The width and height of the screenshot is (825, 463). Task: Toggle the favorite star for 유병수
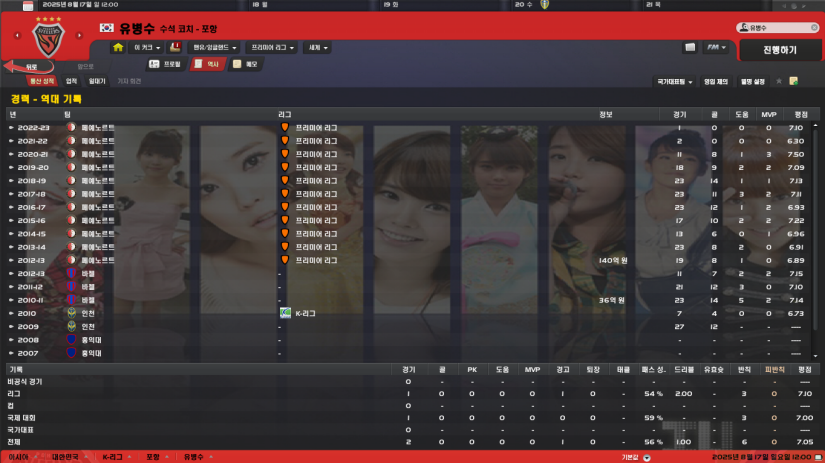(779, 81)
